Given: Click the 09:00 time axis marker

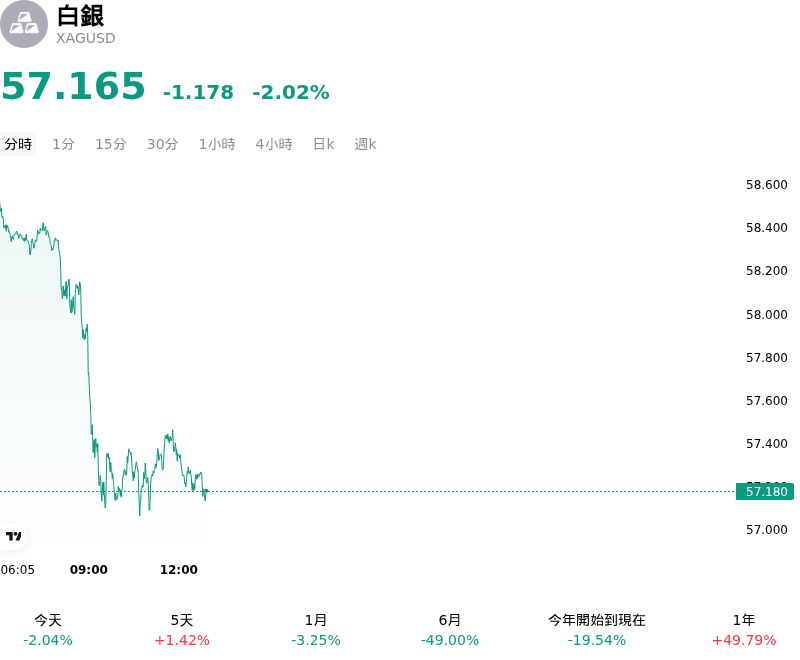Looking at the screenshot, I should point(89,570).
